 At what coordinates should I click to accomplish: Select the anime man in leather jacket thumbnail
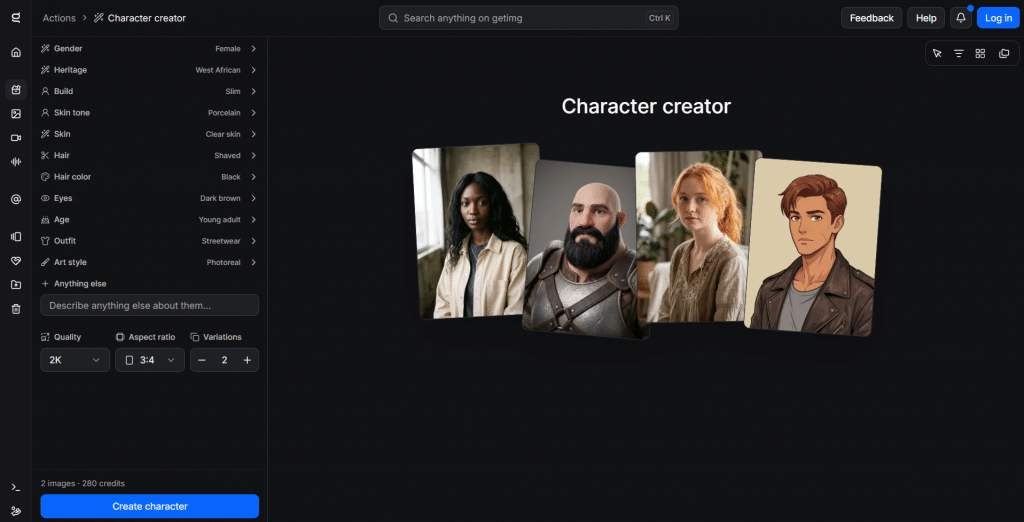coord(812,247)
